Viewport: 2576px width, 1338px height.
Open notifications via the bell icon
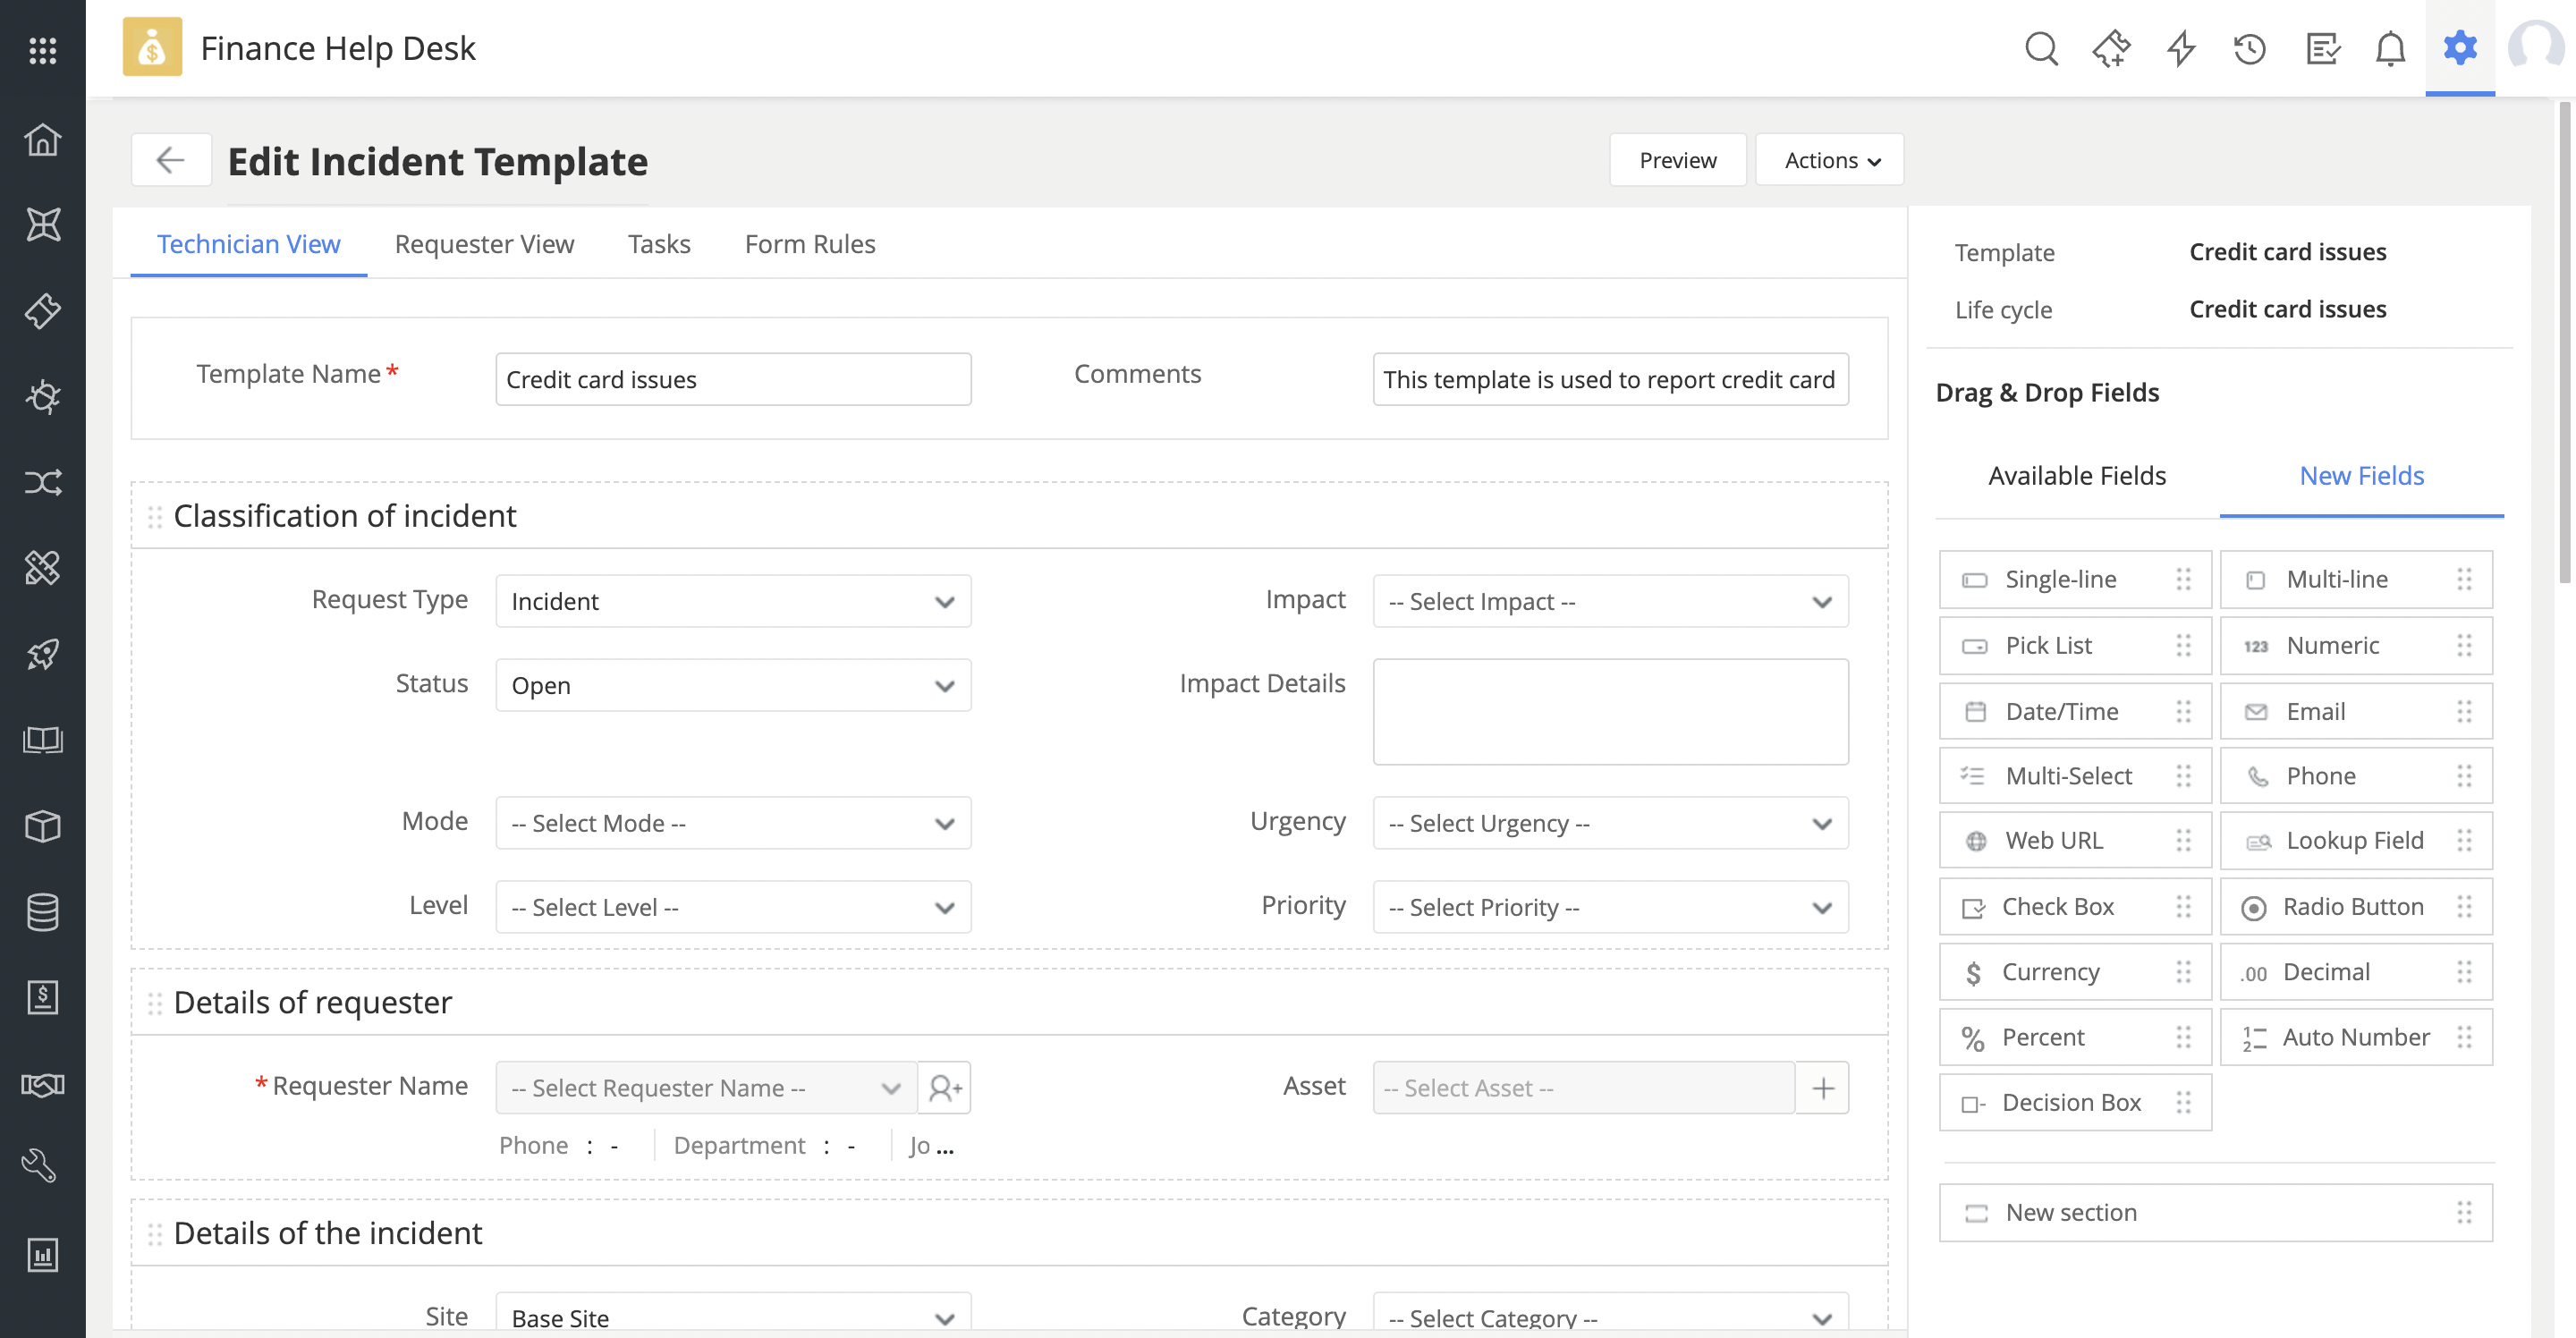[x=2390, y=48]
